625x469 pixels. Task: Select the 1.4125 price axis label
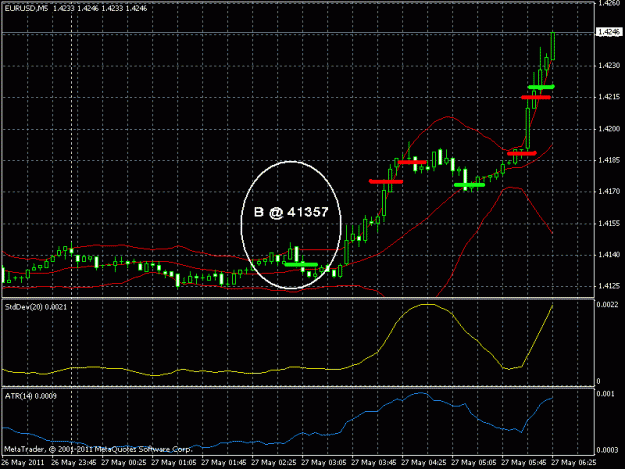click(609, 286)
